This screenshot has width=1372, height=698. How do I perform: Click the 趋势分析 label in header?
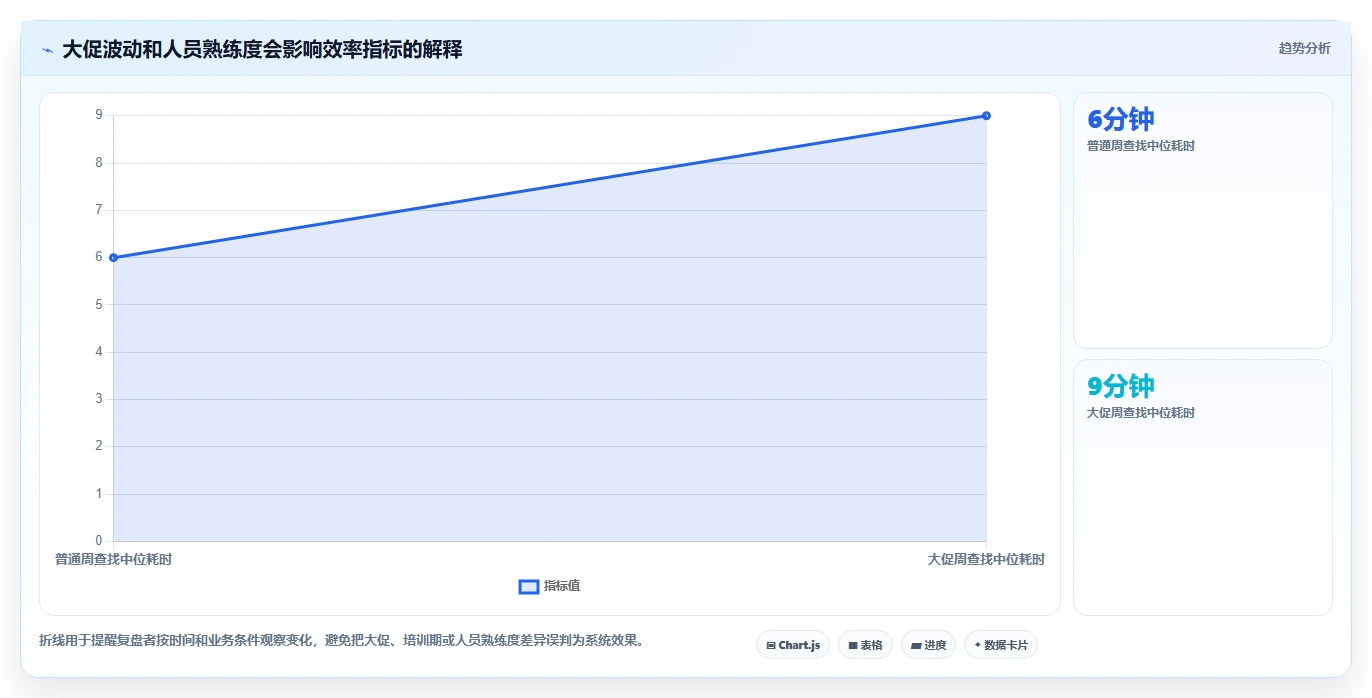tap(1304, 48)
